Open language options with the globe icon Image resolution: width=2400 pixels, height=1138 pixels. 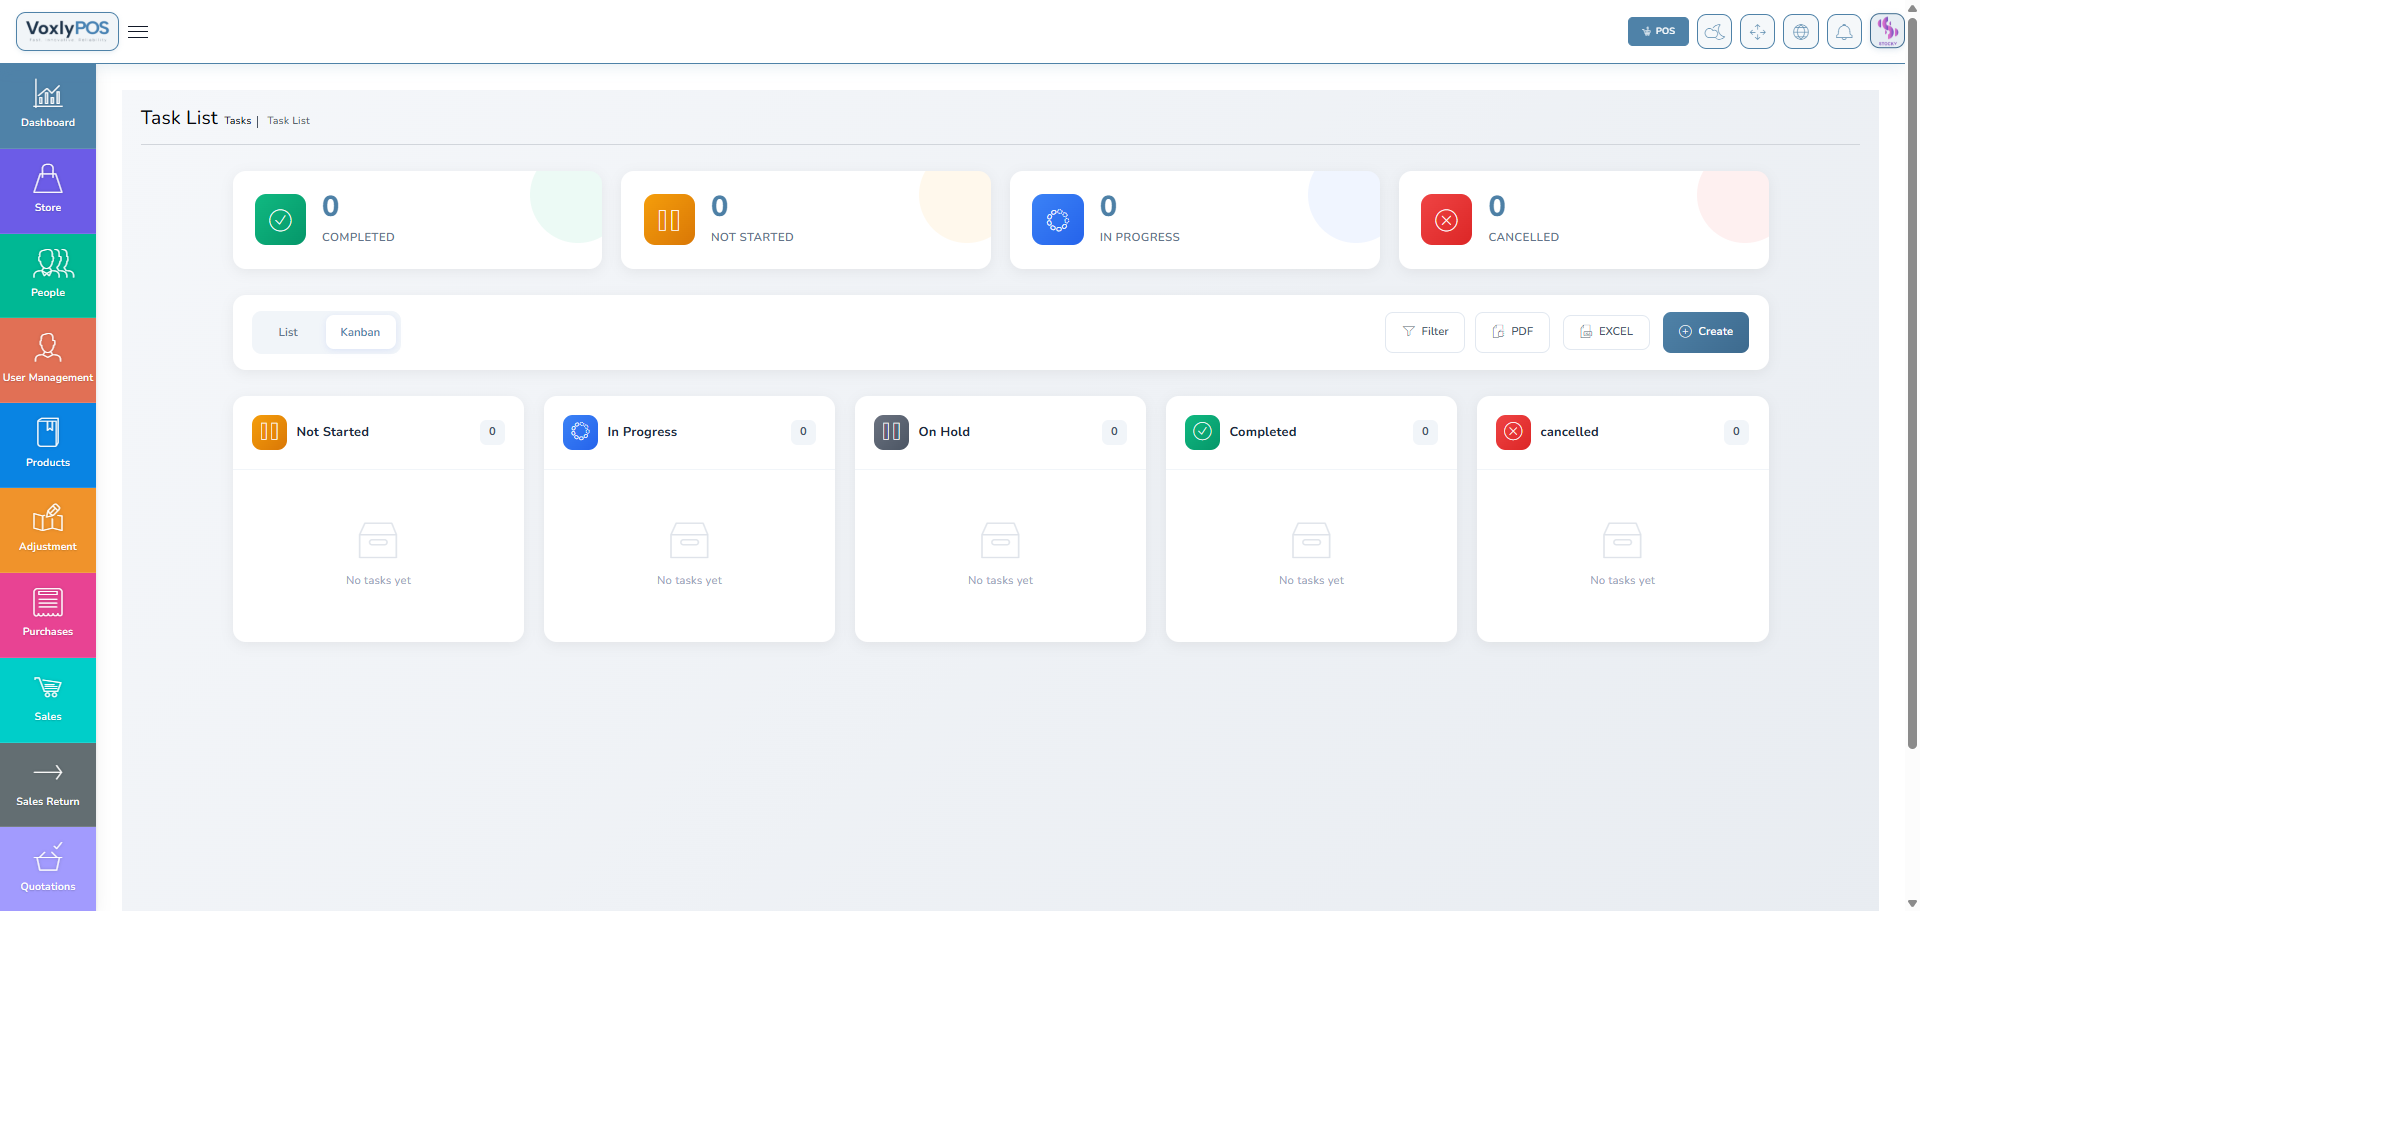(x=1801, y=31)
